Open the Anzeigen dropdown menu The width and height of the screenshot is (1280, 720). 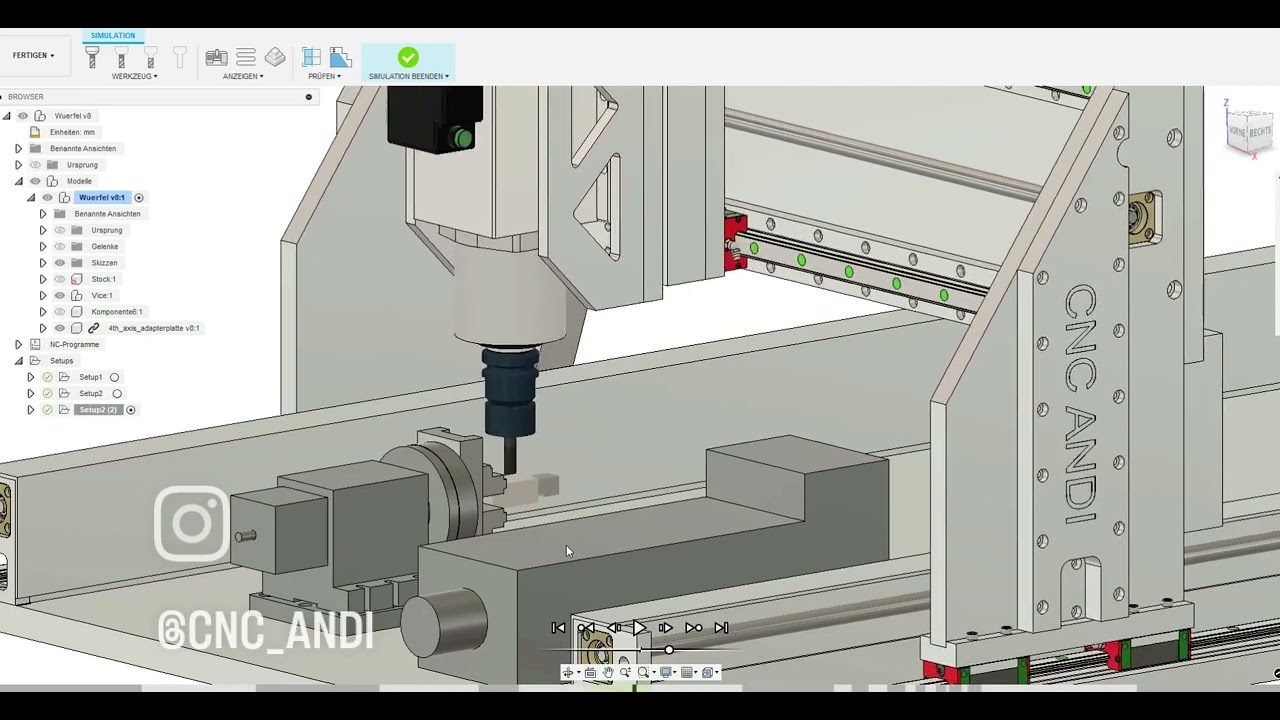point(243,77)
